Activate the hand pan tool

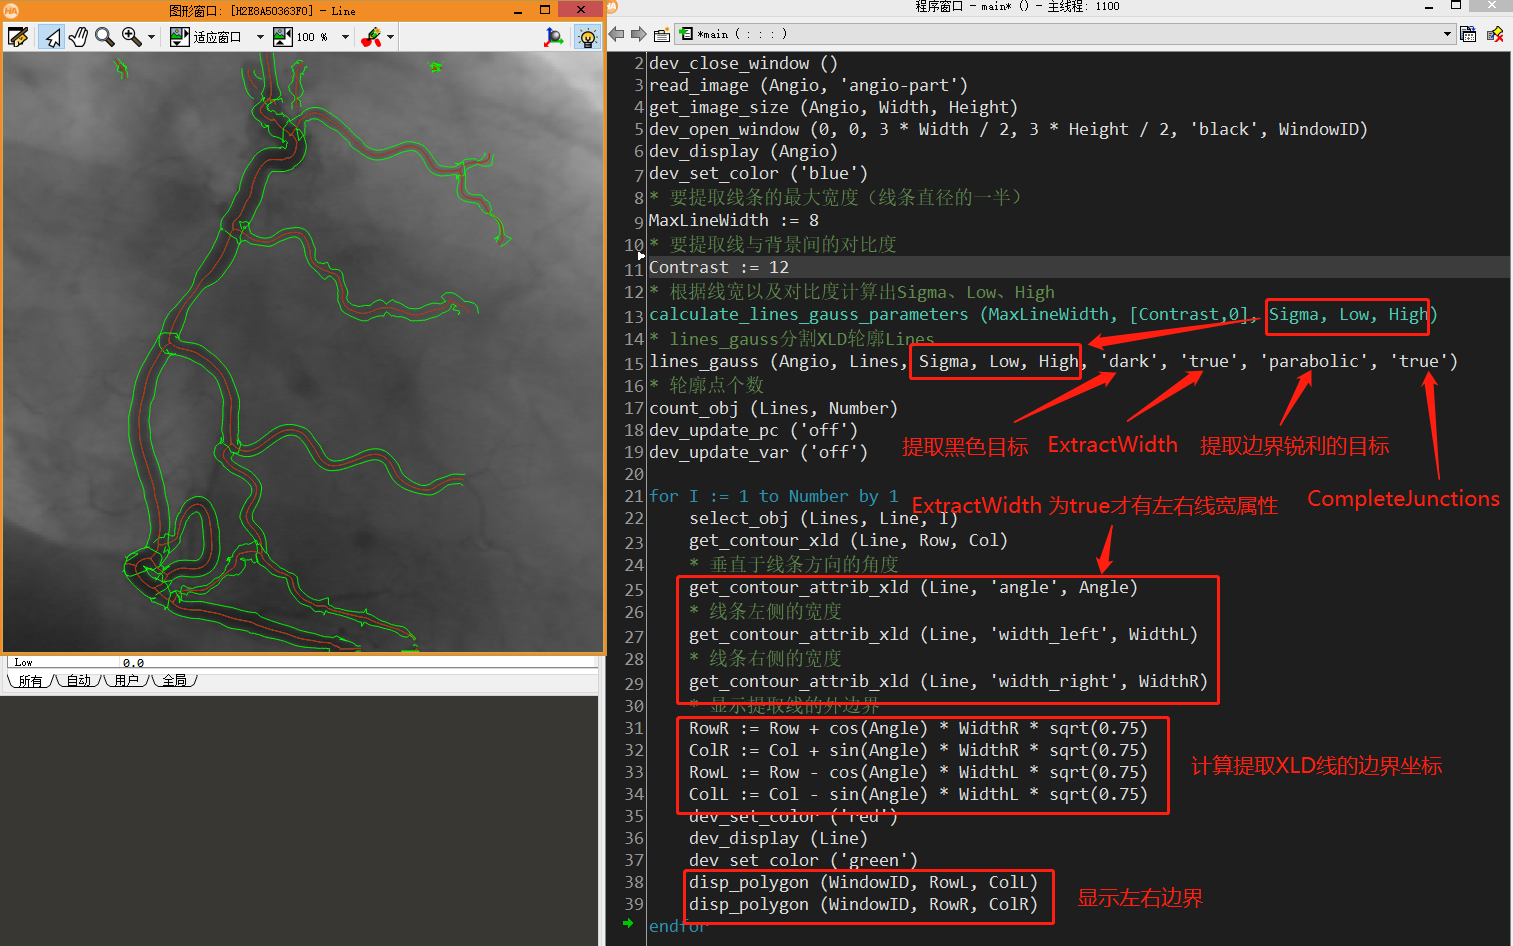[78, 37]
